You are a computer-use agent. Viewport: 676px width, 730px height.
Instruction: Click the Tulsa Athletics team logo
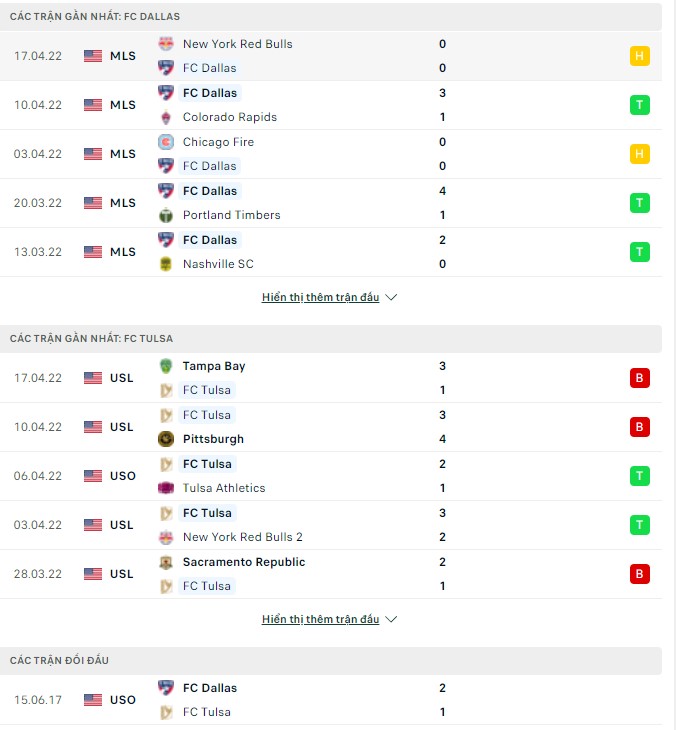tap(166, 488)
